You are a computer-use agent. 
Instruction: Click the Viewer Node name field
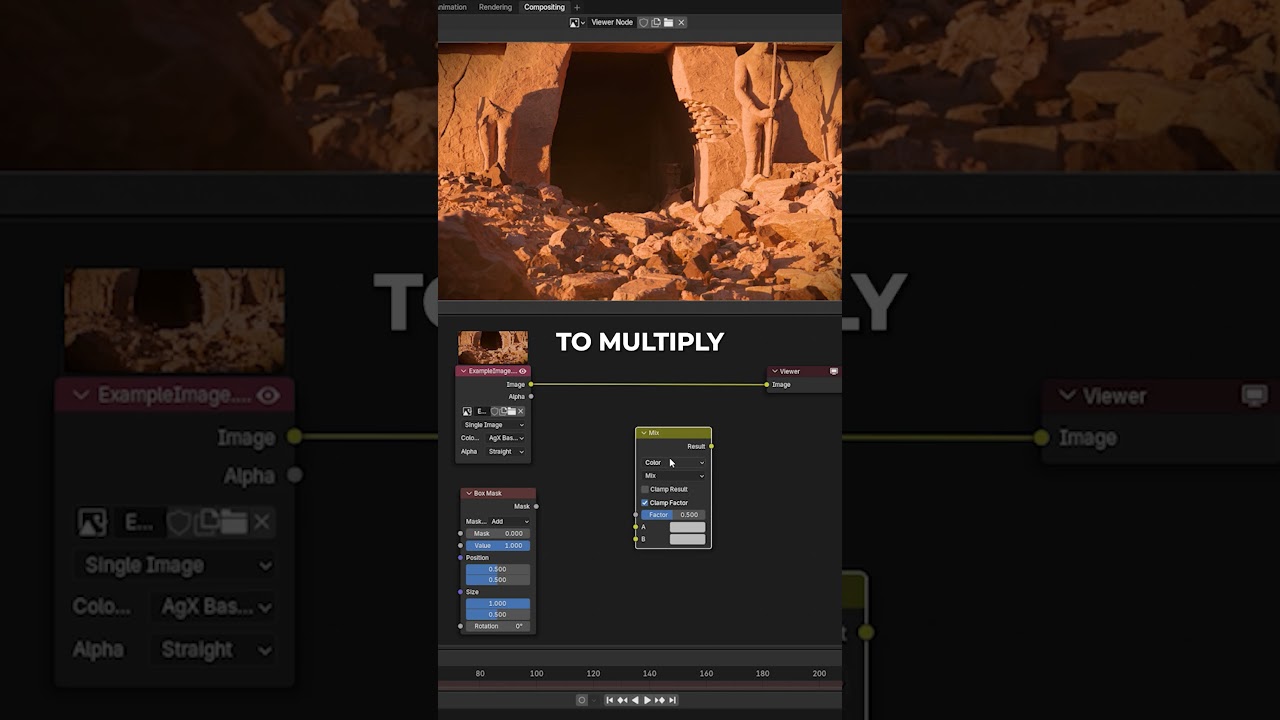pos(612,22)
